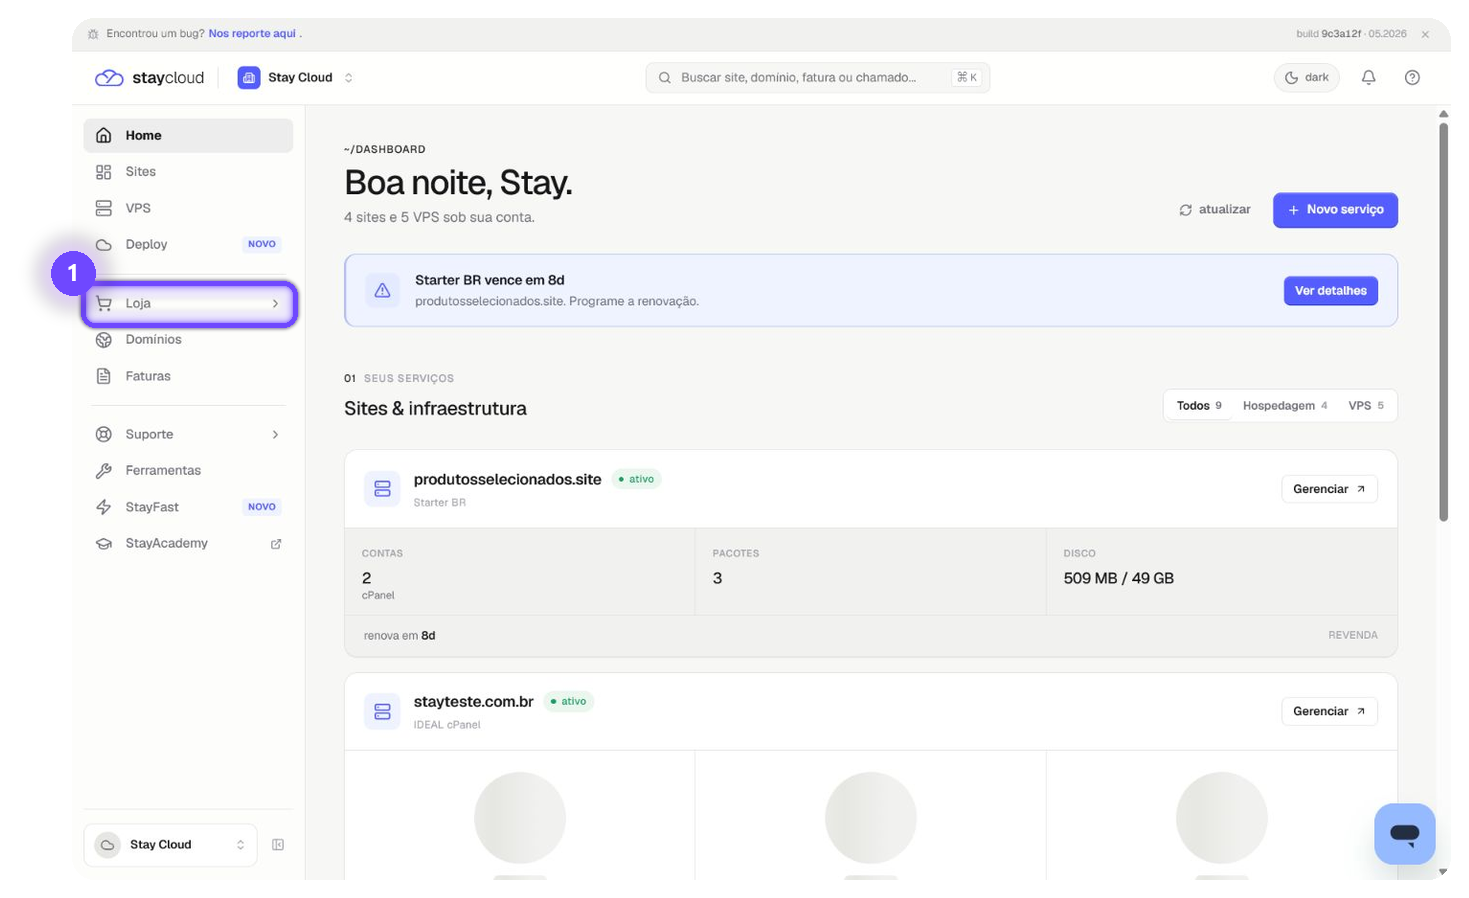Screen dimensions: 1469x898
Task: Open the notifications bell
Action: tap(1368, 78)
